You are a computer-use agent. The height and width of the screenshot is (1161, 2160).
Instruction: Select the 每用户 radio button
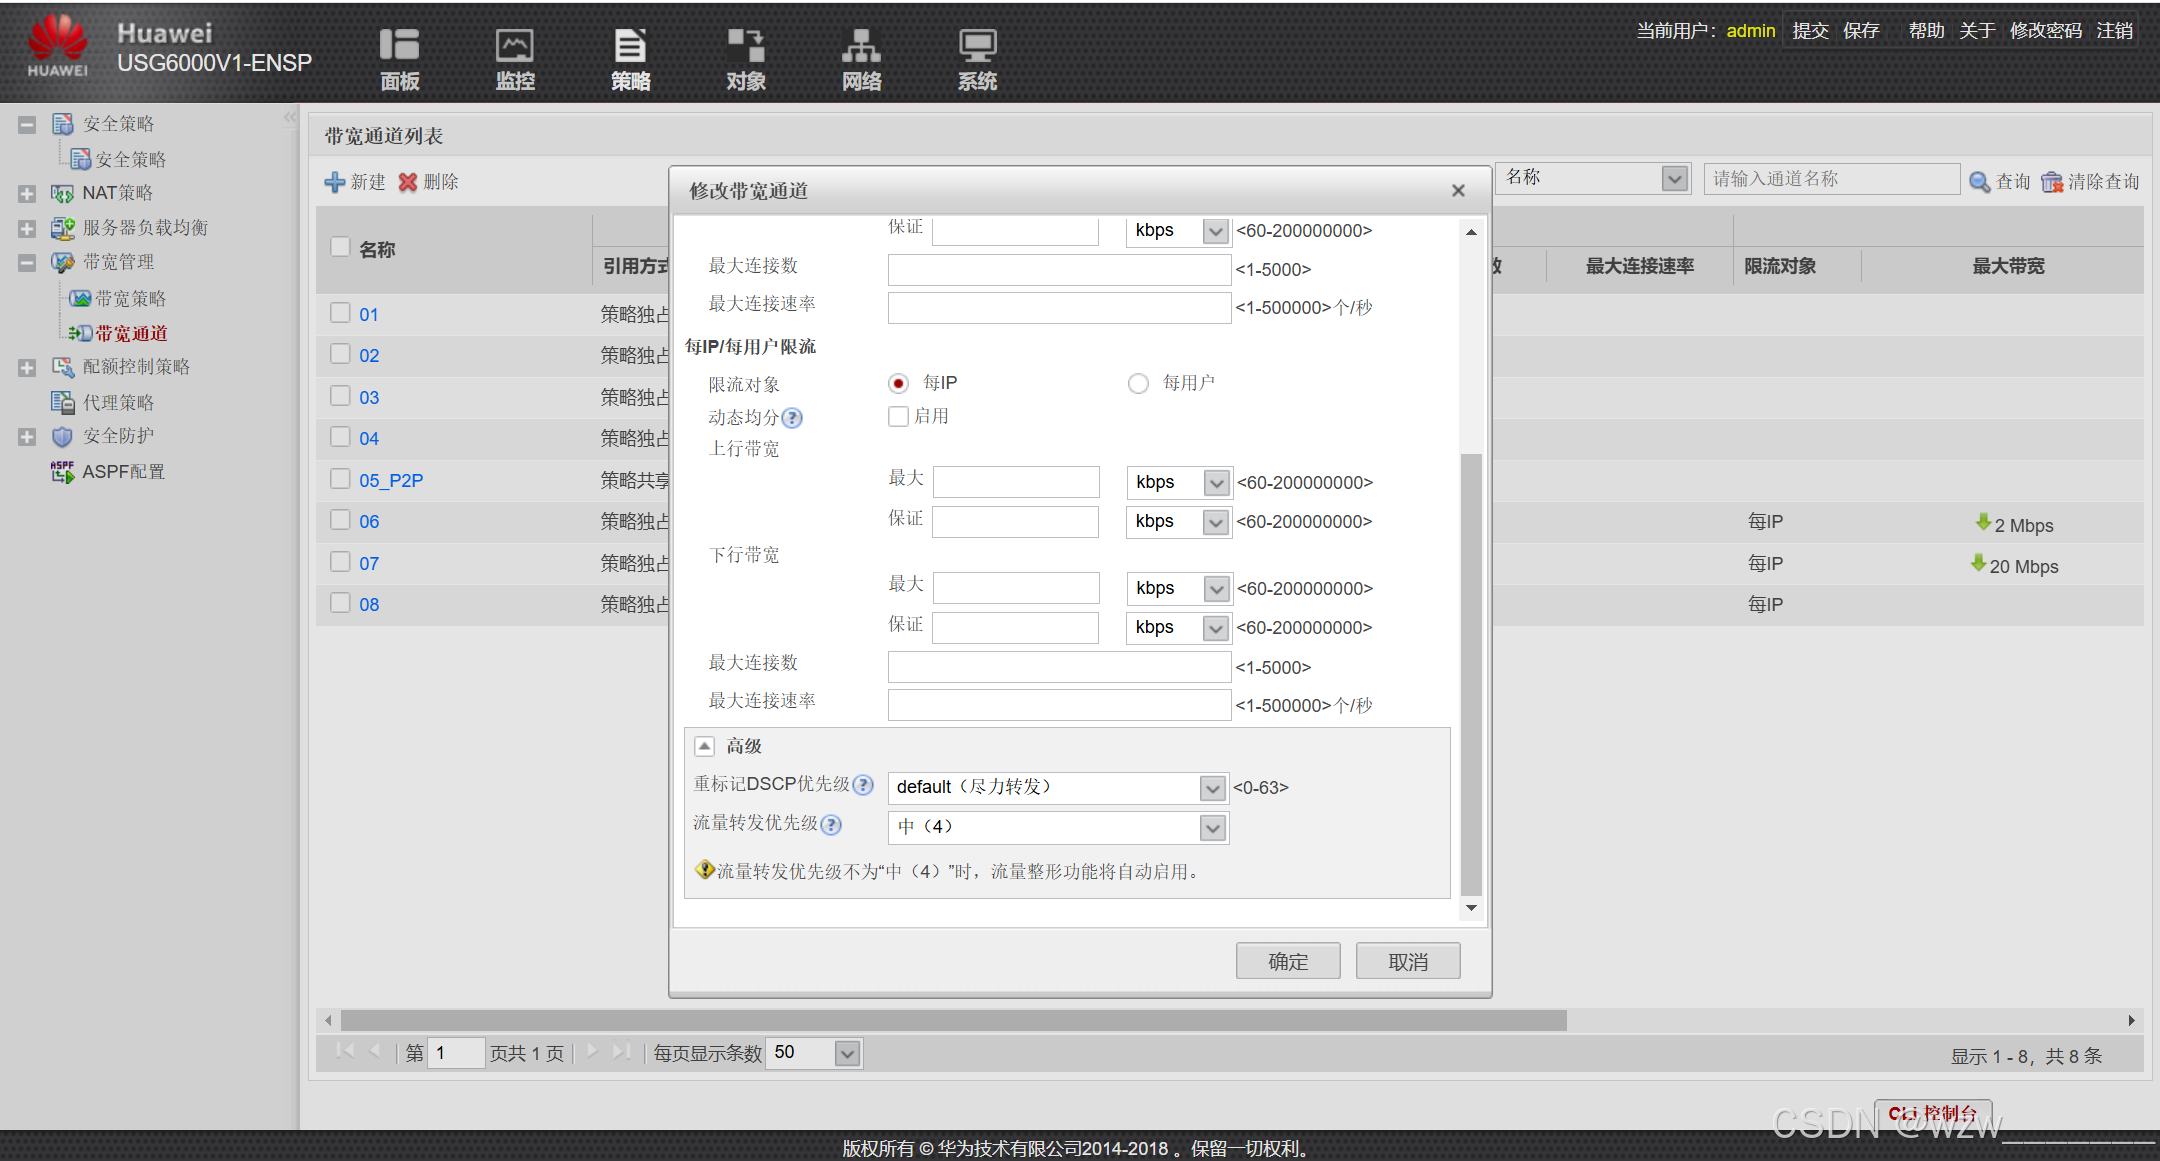point(1138,384)
